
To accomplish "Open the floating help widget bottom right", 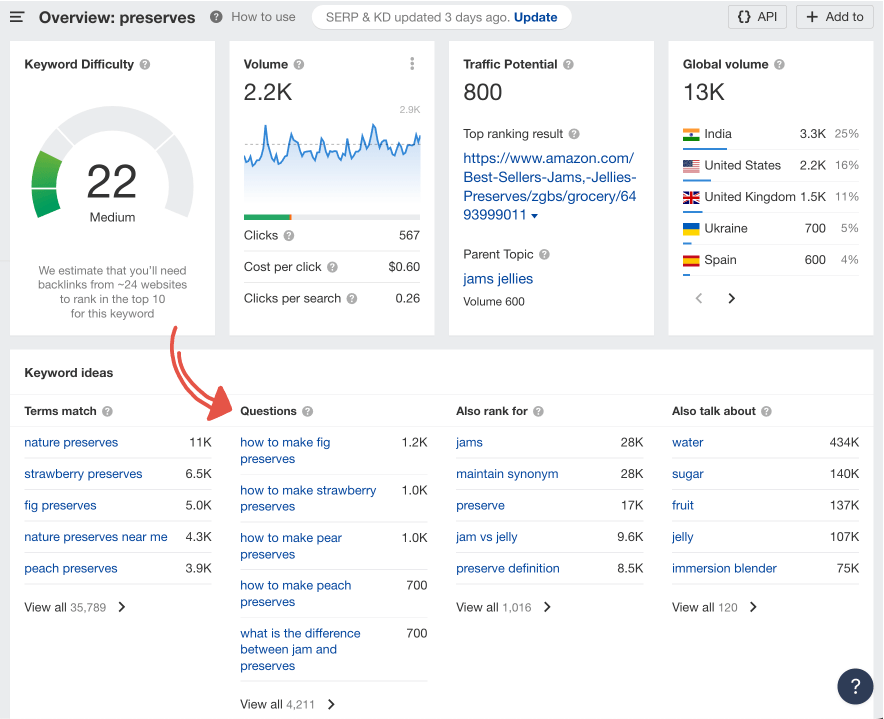I will click(855, 686).
